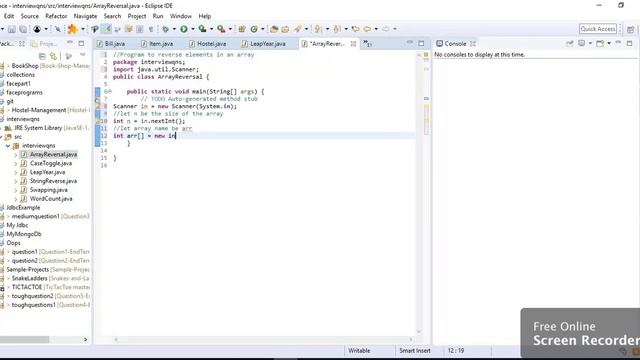Click the New Java Class icon
This screenshot has width=640, height=360.
click(x=254, y=29)
